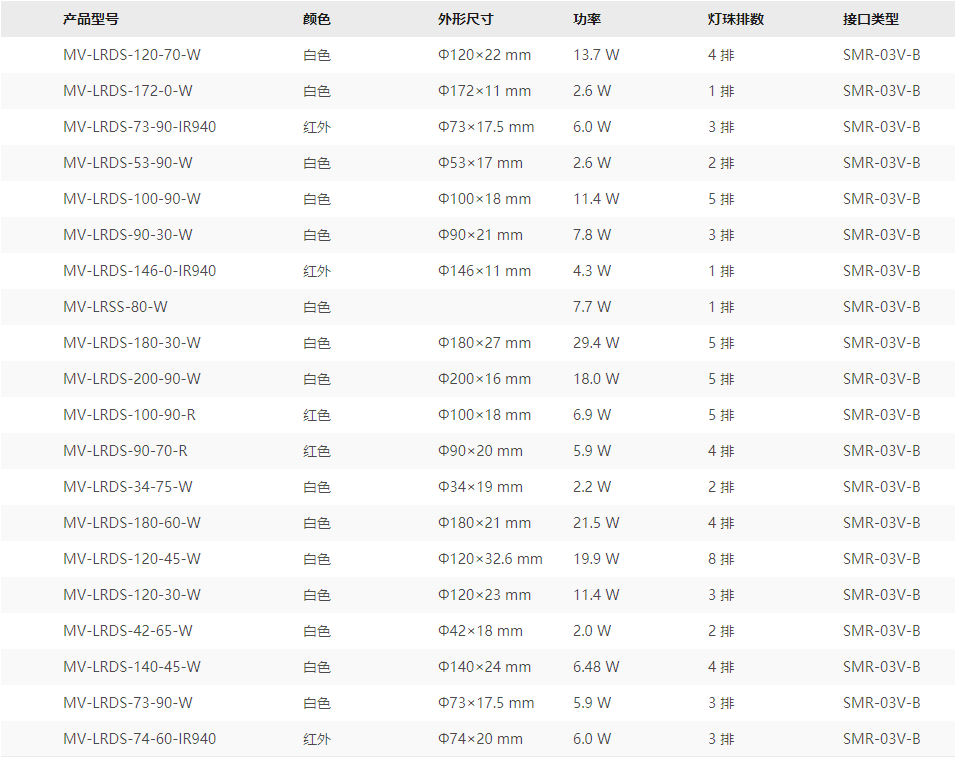The image size is (955, 757).
Task: Select the 外形尺寸 column header
Action: [466, 19]
